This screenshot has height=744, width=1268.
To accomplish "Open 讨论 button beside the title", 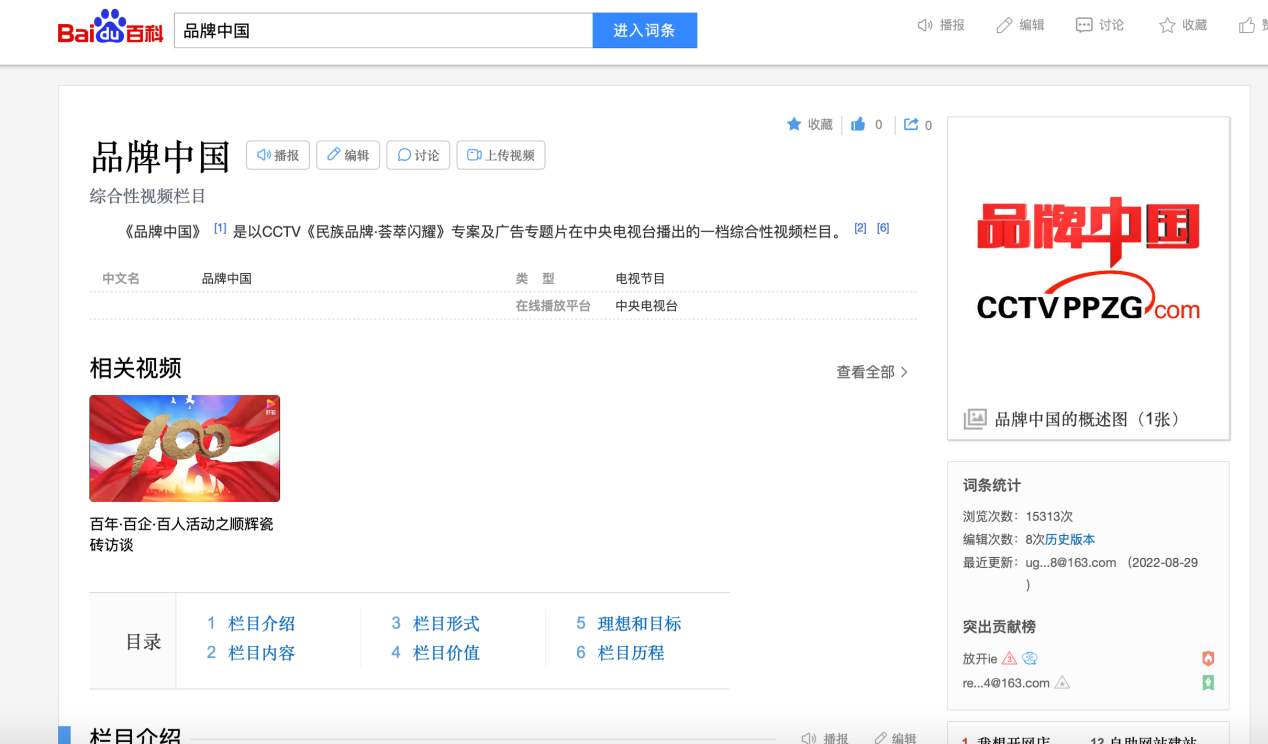I will tap(418, 155).
